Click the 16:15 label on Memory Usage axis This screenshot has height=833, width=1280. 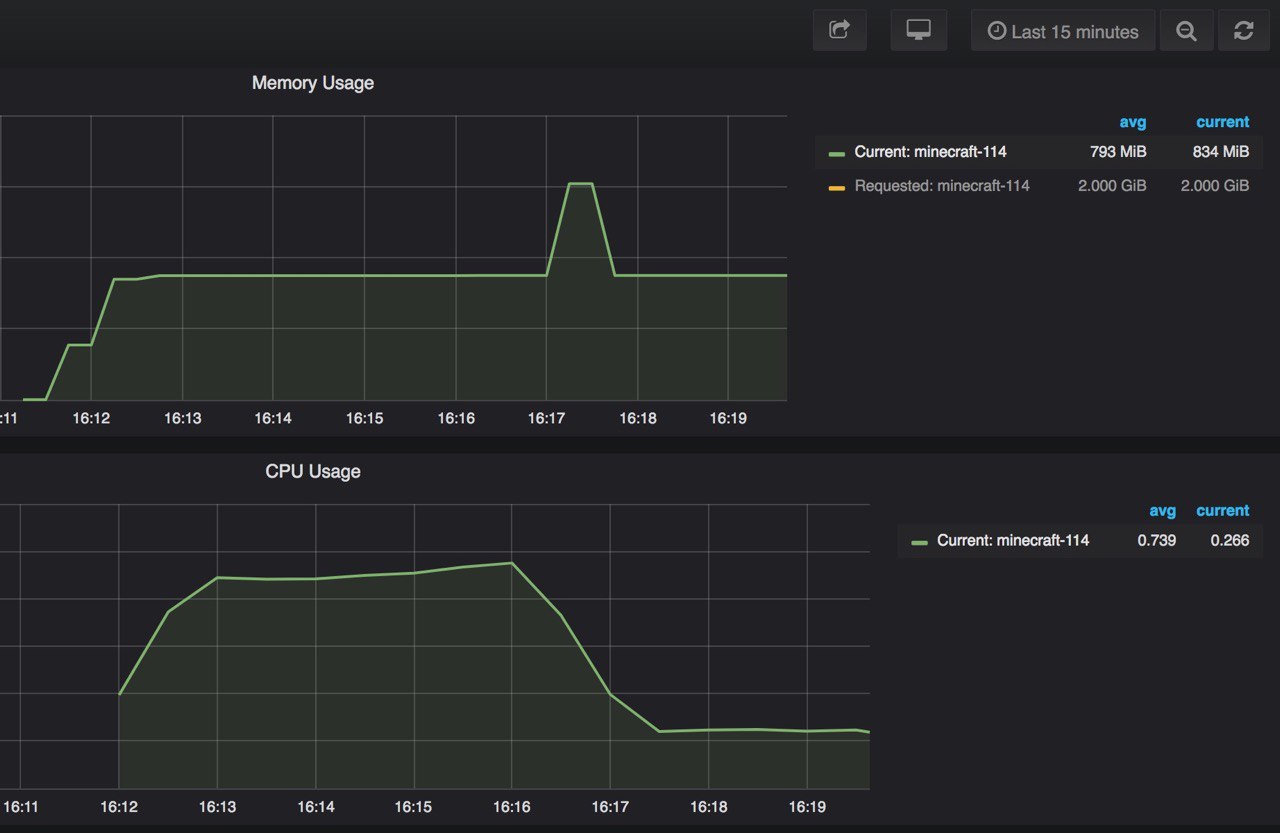point(364,418)
